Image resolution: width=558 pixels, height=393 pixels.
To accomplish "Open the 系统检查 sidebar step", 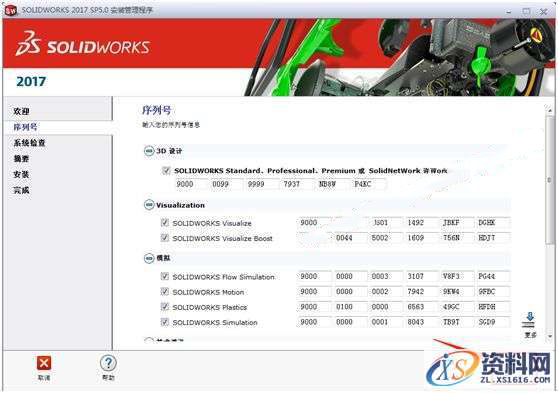I will coord(29,143).
